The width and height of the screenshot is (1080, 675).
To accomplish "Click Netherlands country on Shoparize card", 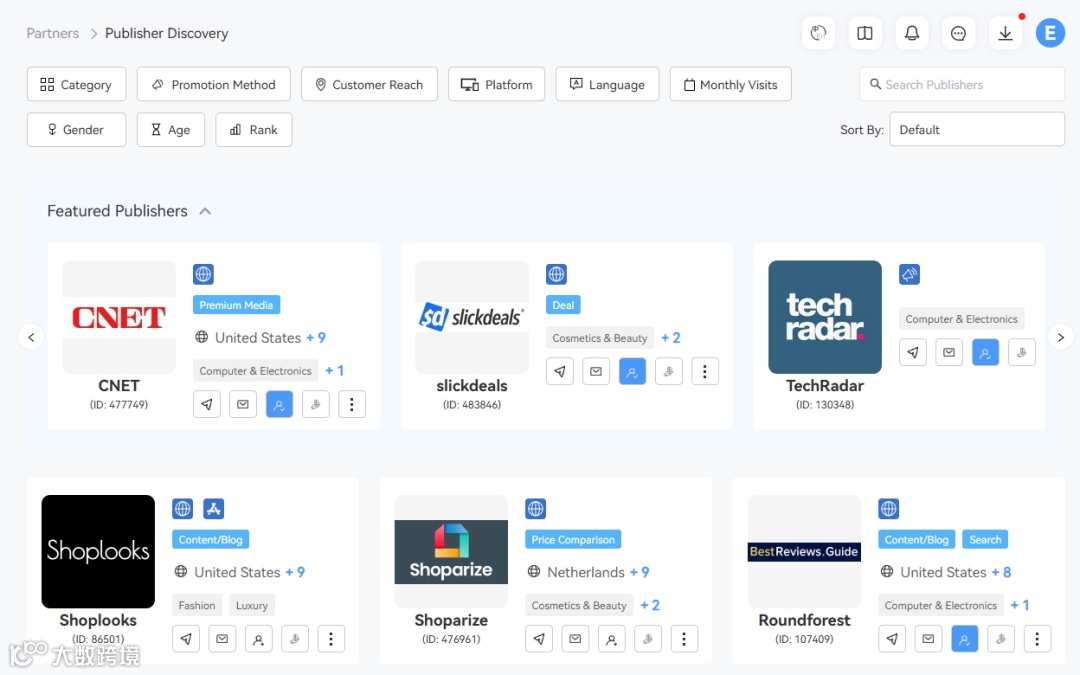I will click(585, 572).
